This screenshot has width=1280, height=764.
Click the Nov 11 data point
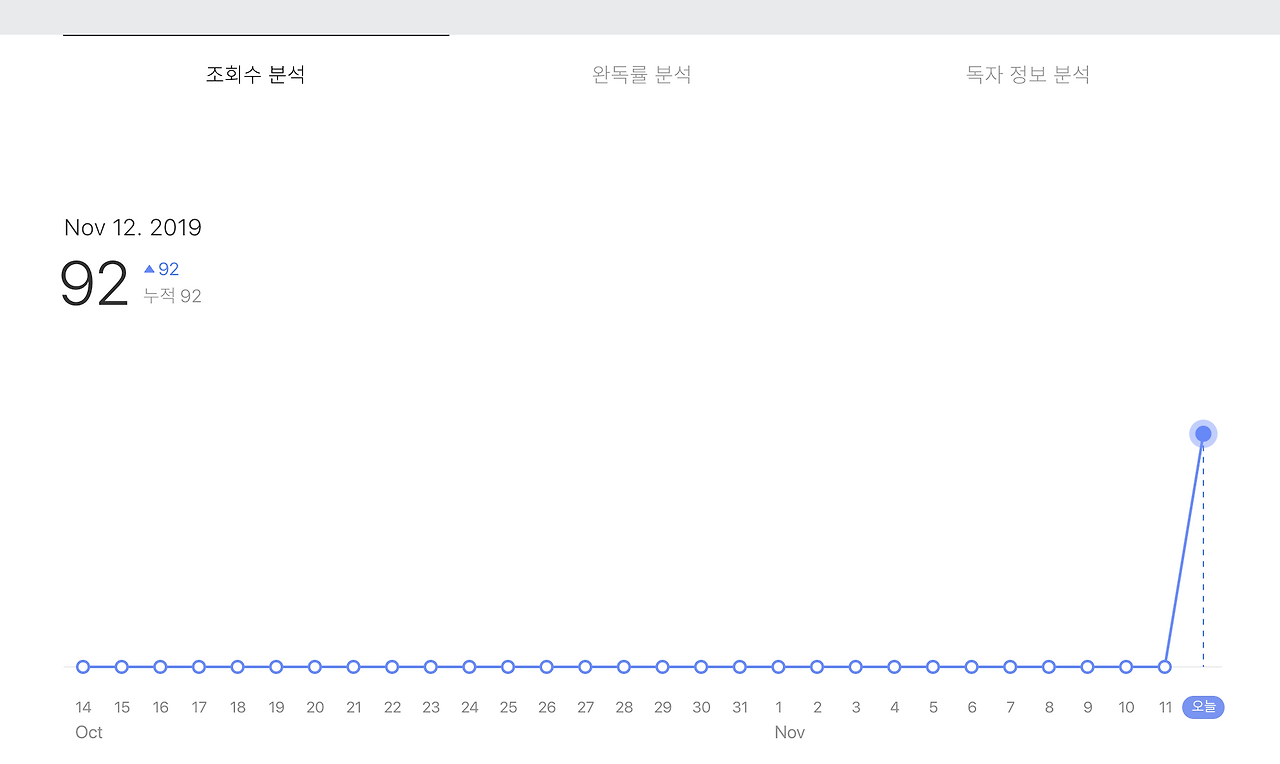coord(1165,666)
